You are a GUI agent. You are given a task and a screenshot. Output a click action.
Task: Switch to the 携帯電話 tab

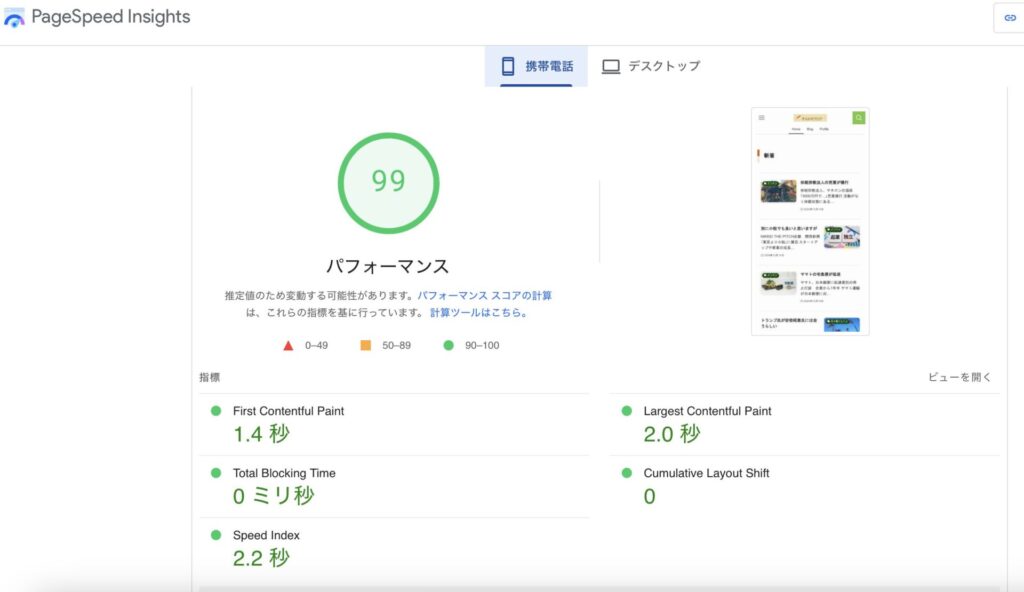549,66
